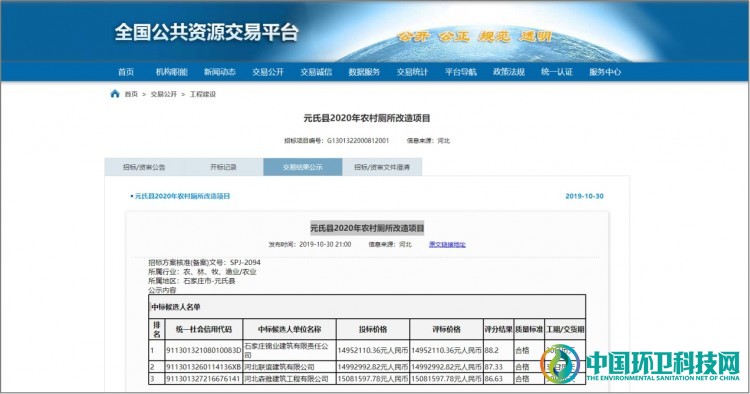Switch to the 招标/资审公告 tab
The image size is (750, 394).
click(x=144, y=167)
